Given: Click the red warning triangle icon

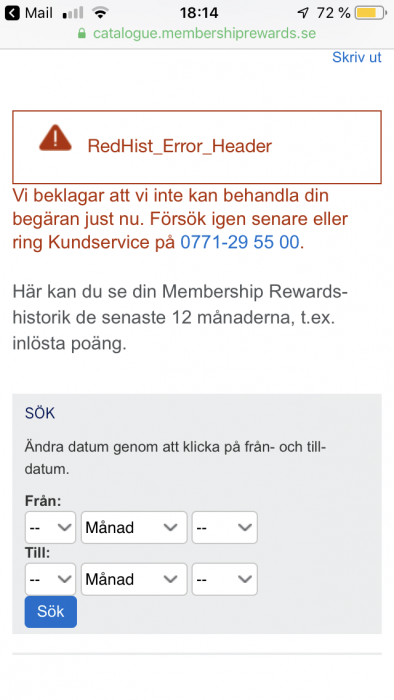Looking at the screenshot, I should click(55, 138).
